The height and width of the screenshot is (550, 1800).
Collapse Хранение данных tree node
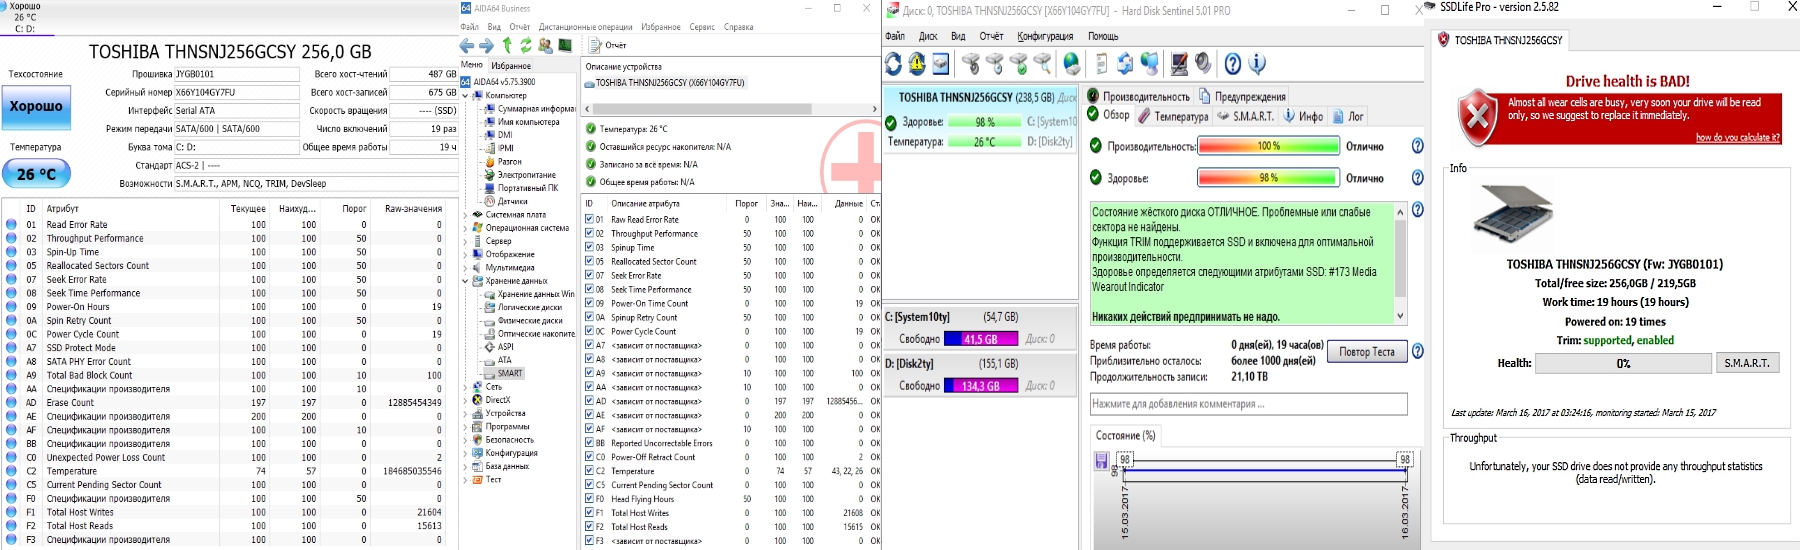465,281
